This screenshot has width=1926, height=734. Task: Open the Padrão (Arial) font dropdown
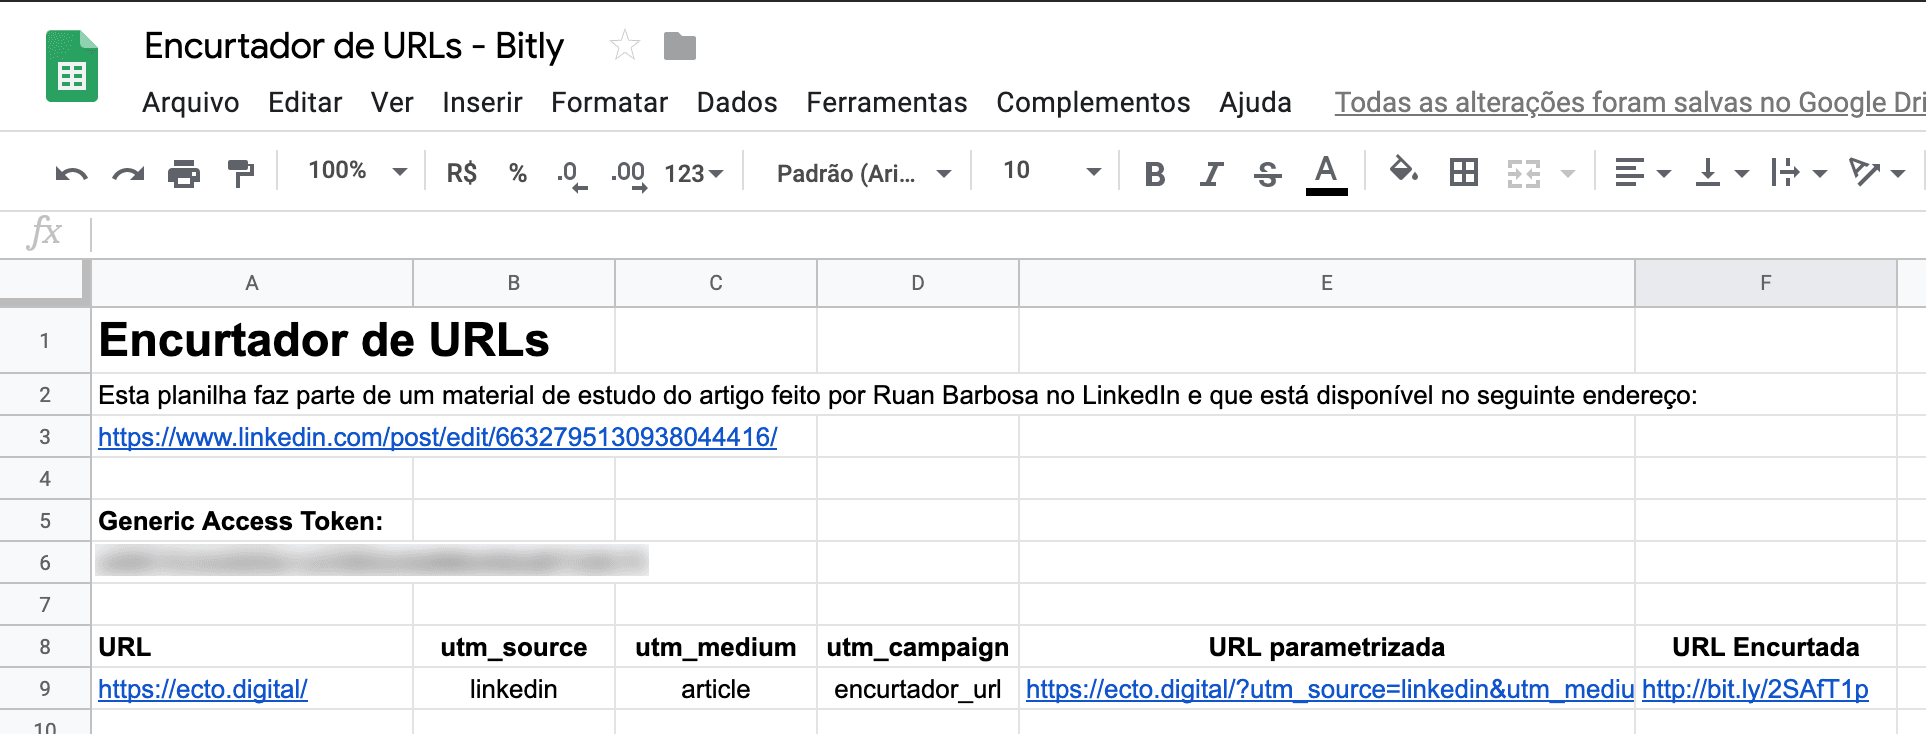(863, 174)
